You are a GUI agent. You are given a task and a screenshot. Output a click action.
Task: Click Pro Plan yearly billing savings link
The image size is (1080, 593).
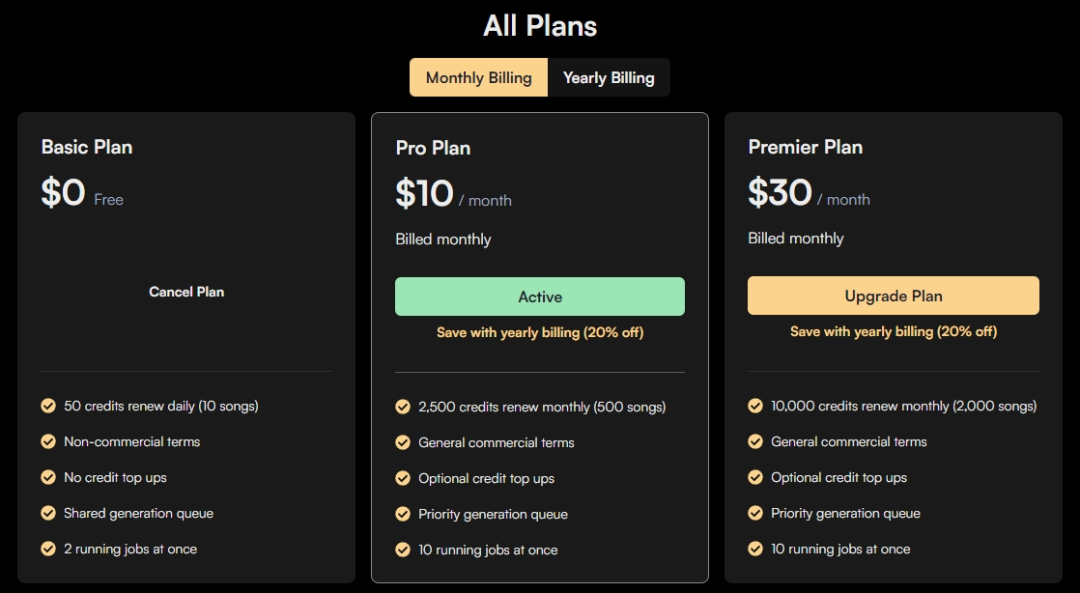tap(540, 332)
